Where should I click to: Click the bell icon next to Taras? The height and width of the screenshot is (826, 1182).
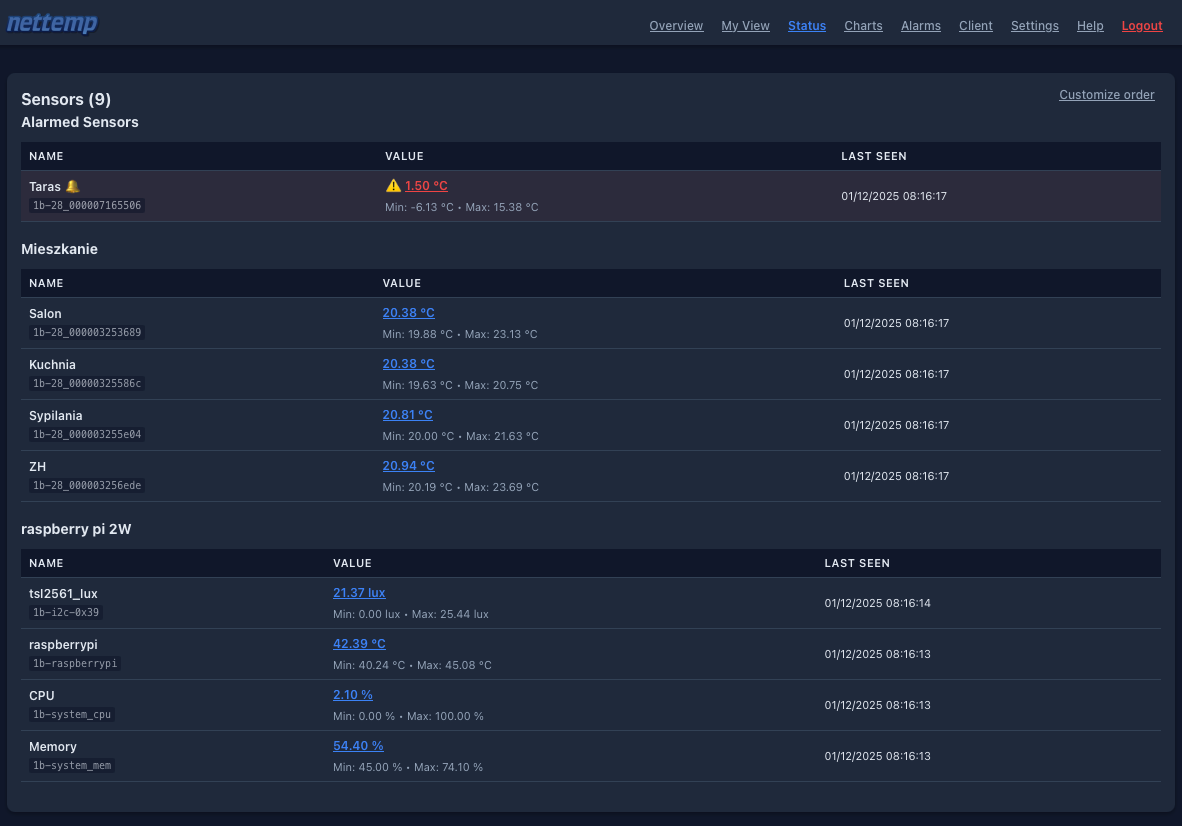[72, 186]
